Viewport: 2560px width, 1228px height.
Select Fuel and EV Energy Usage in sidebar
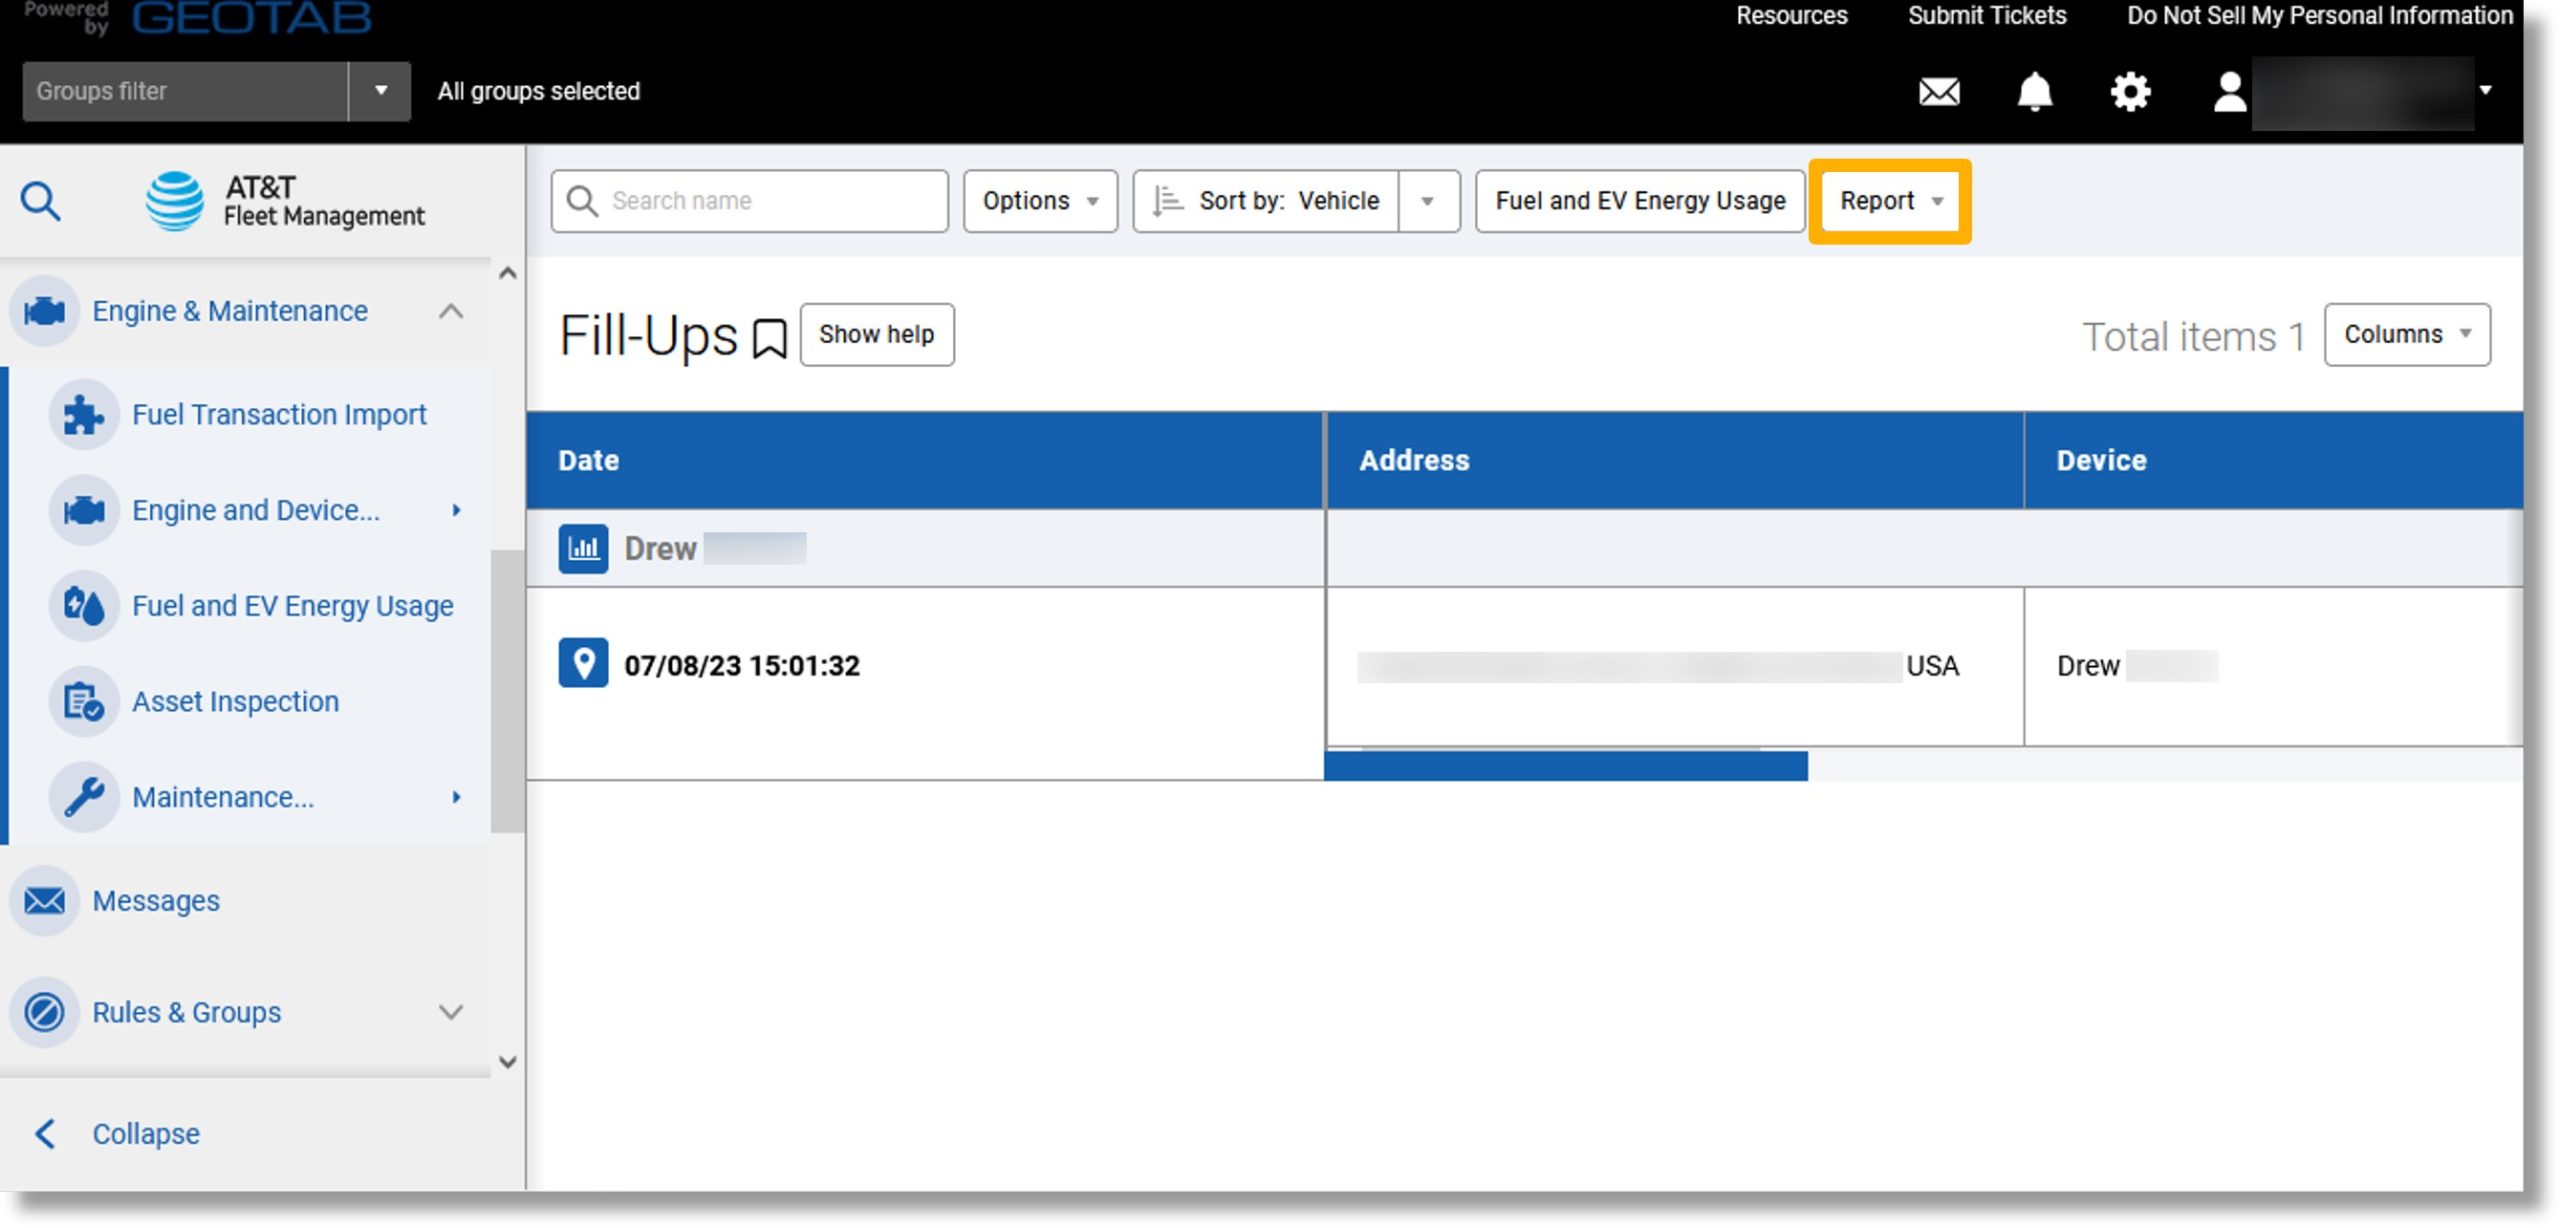293,606
